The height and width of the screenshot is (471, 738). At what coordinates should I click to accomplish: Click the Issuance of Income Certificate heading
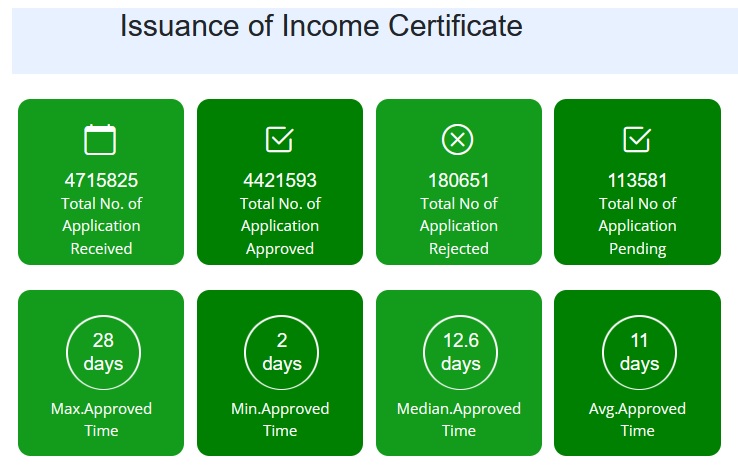pyautogui.click(x=321, y=26)
